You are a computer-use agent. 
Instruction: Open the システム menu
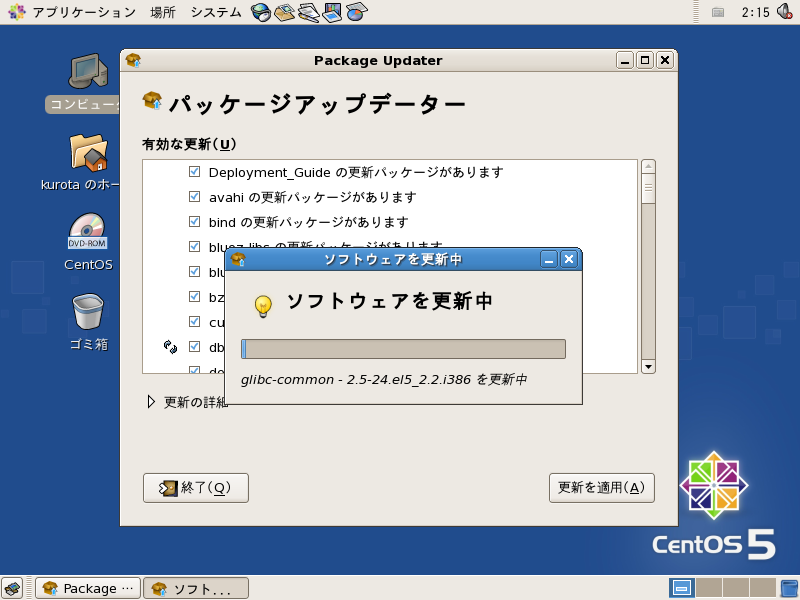(x=216, y=12)
